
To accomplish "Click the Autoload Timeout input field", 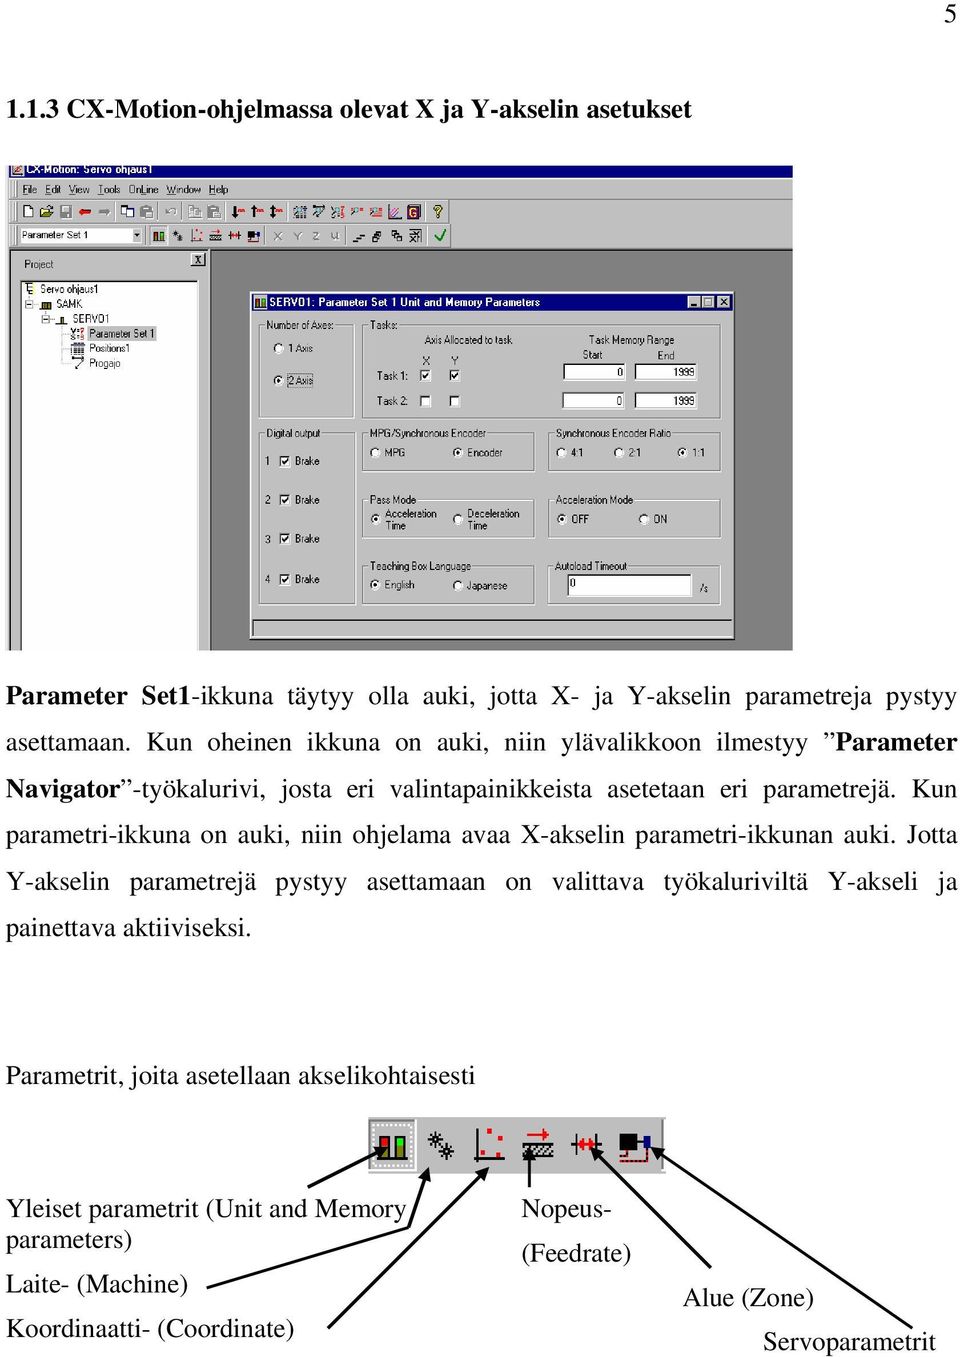I will point(629,585).
